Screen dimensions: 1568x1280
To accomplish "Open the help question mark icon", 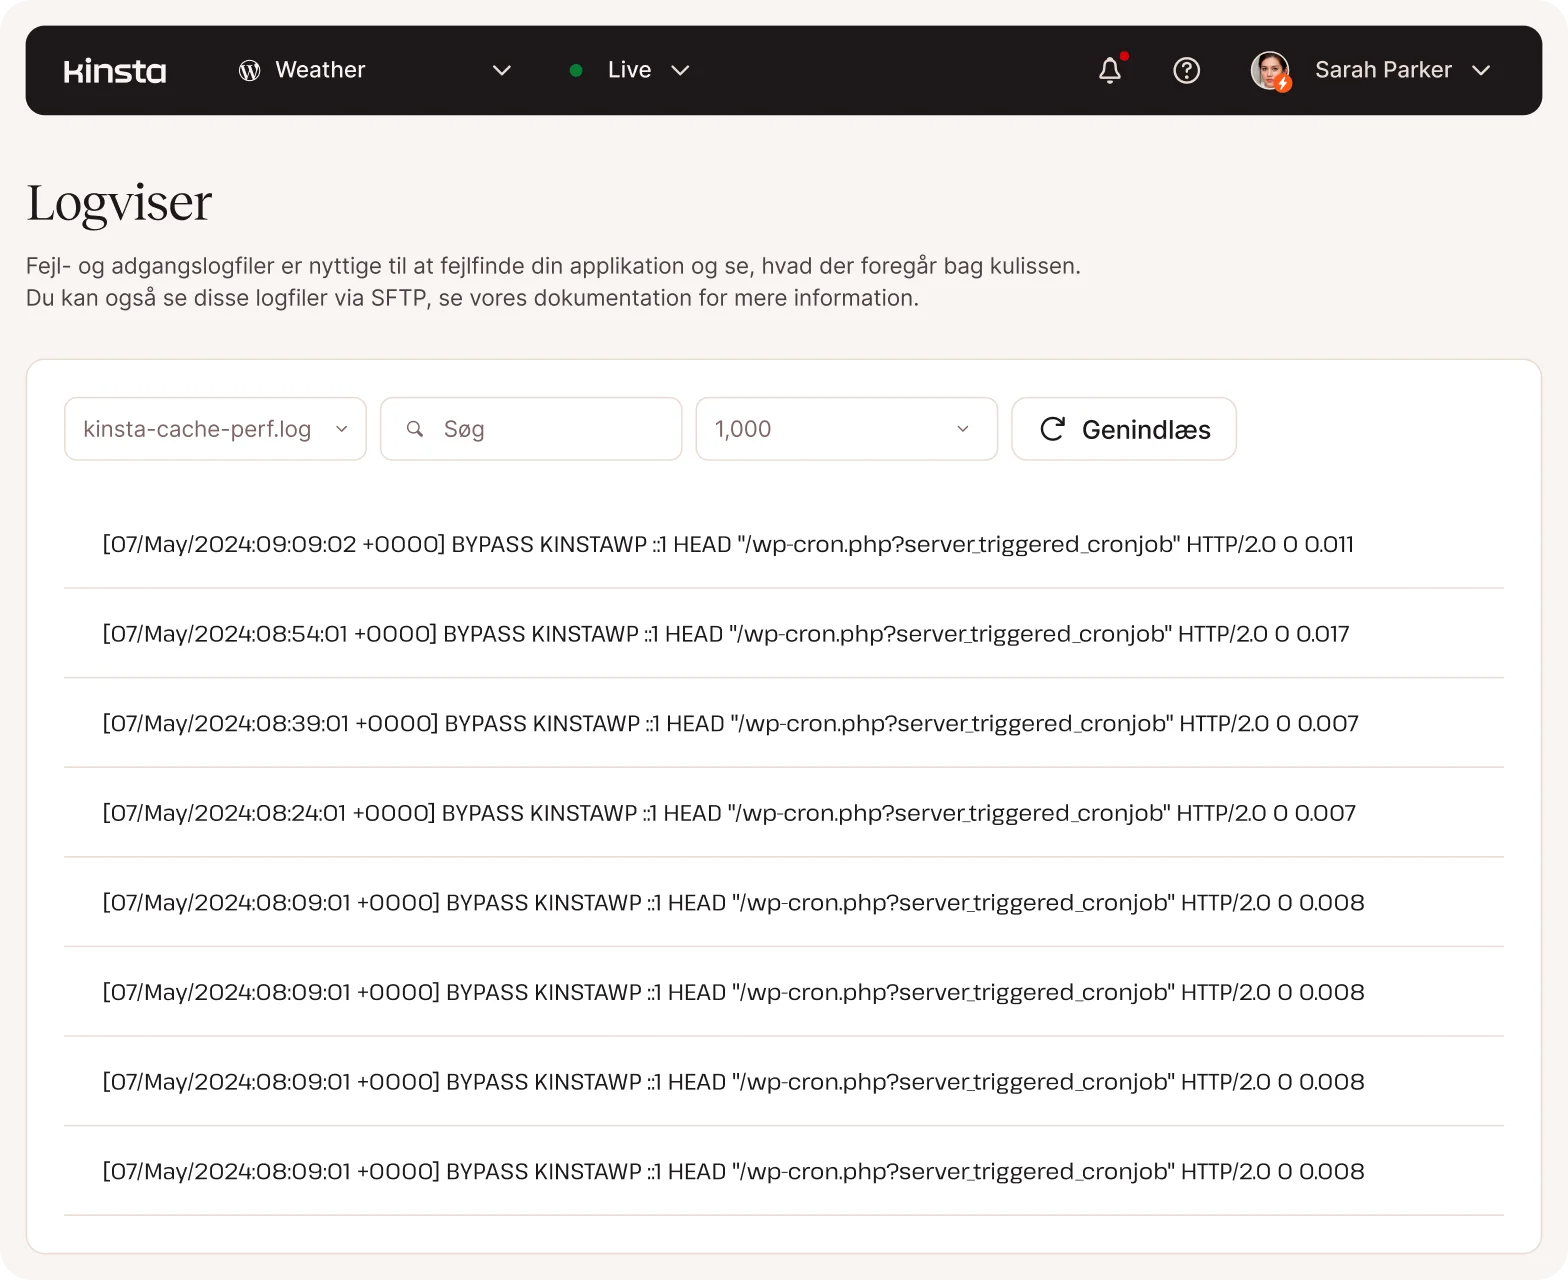I will tap(1186, 70).
